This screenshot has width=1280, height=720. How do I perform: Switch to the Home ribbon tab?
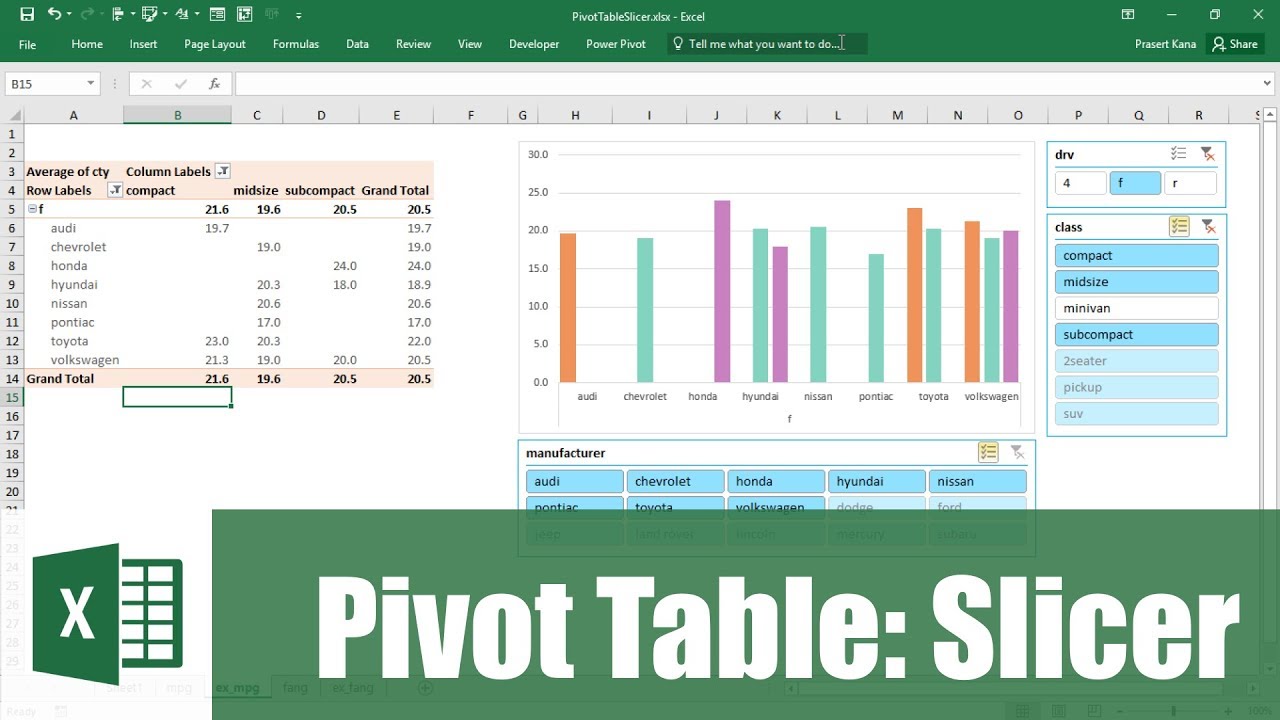(87, 44)
